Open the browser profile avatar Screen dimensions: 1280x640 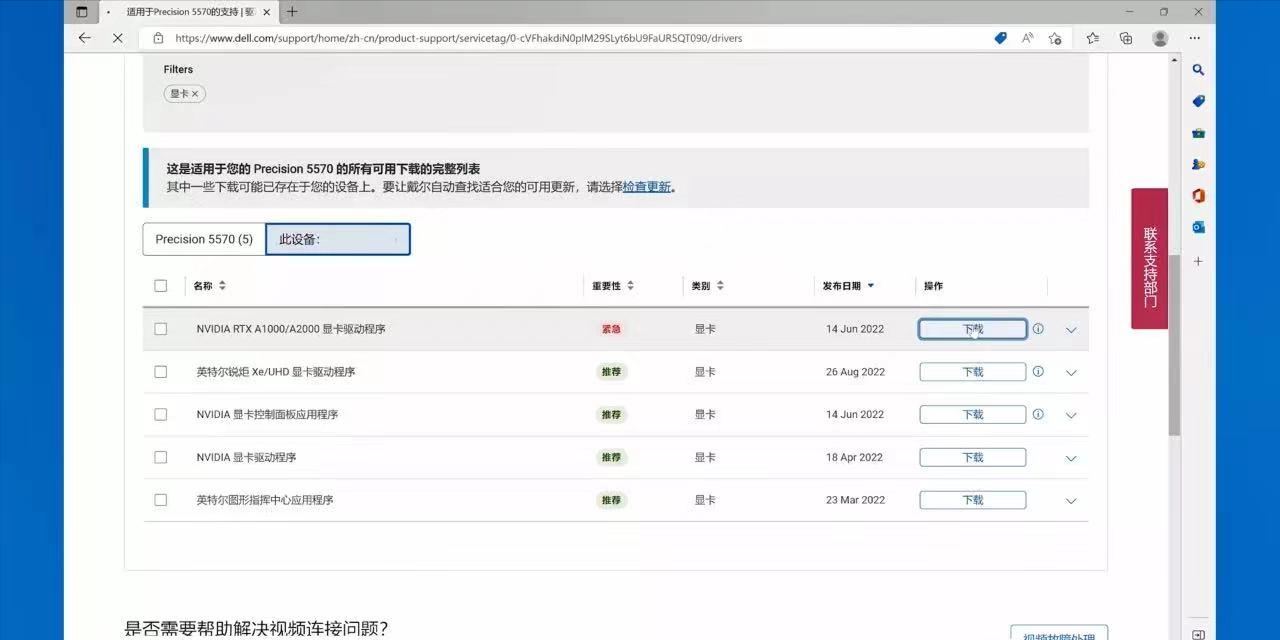click(1160, 37)
